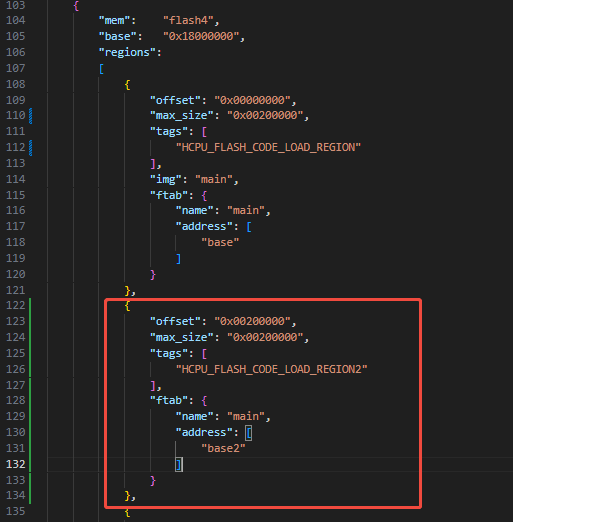The height and width of the screenshot is (522, 592).
Task: Click "HCPU_FLASH_CODE_LOAD_REGION" tag on line 112
Action: [x=268, y=147]
